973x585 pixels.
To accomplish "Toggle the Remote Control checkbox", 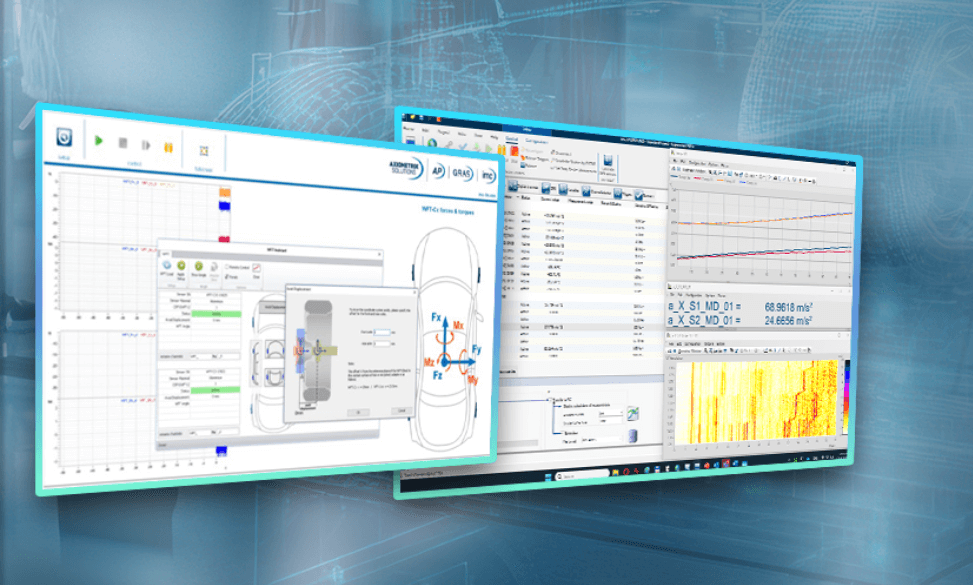I will (x=227, y=266).
